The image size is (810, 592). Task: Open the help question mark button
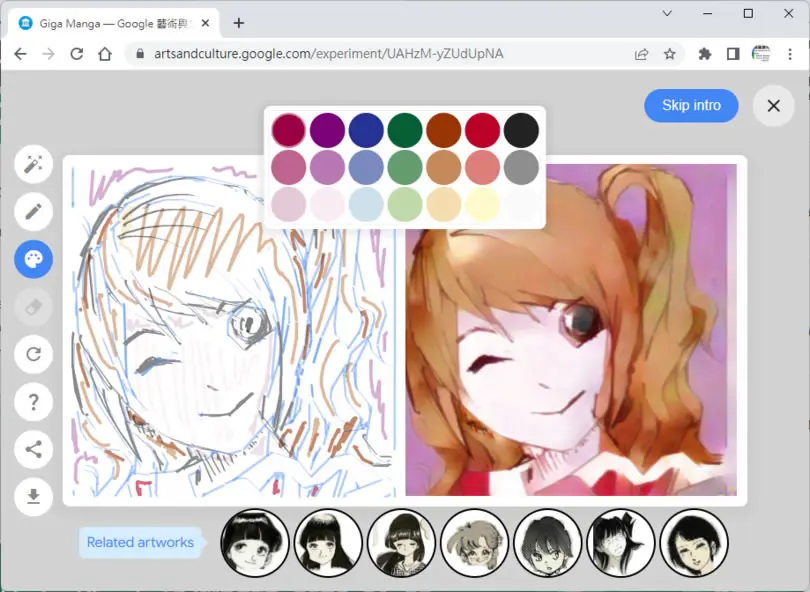click(34, 402)
